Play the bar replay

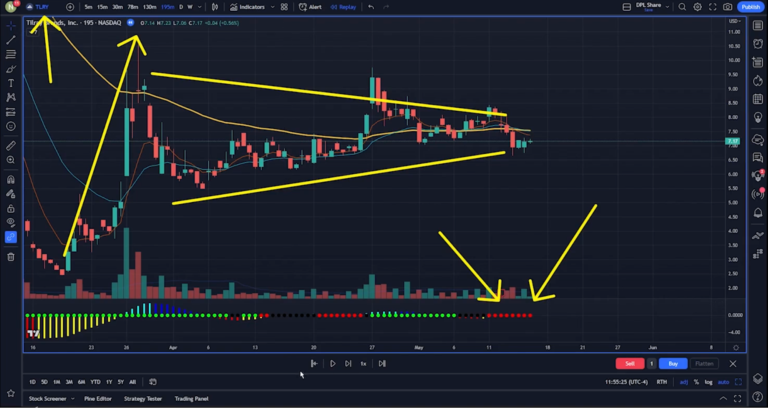pyautogui.click(x=333, y=364)
